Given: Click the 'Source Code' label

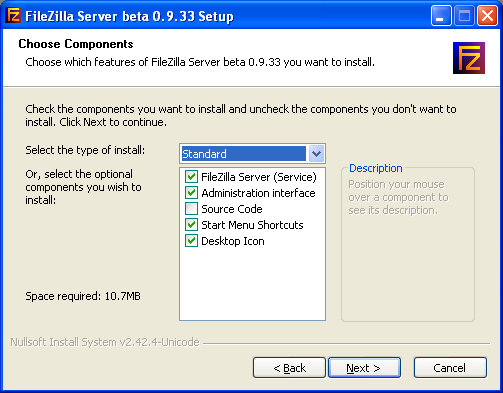Looking at the screenshot, I should pos(232,209).
